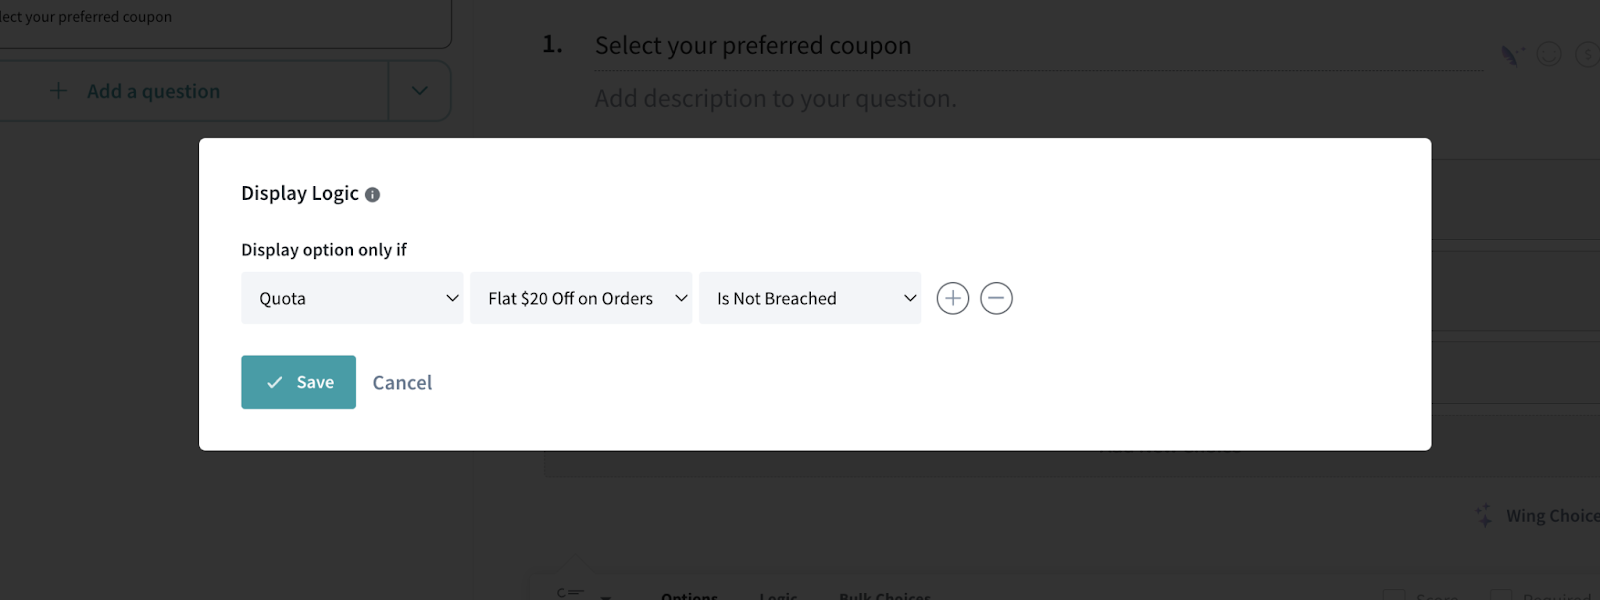Click the 'Add description to your question' field

click(x=775, y=99)
